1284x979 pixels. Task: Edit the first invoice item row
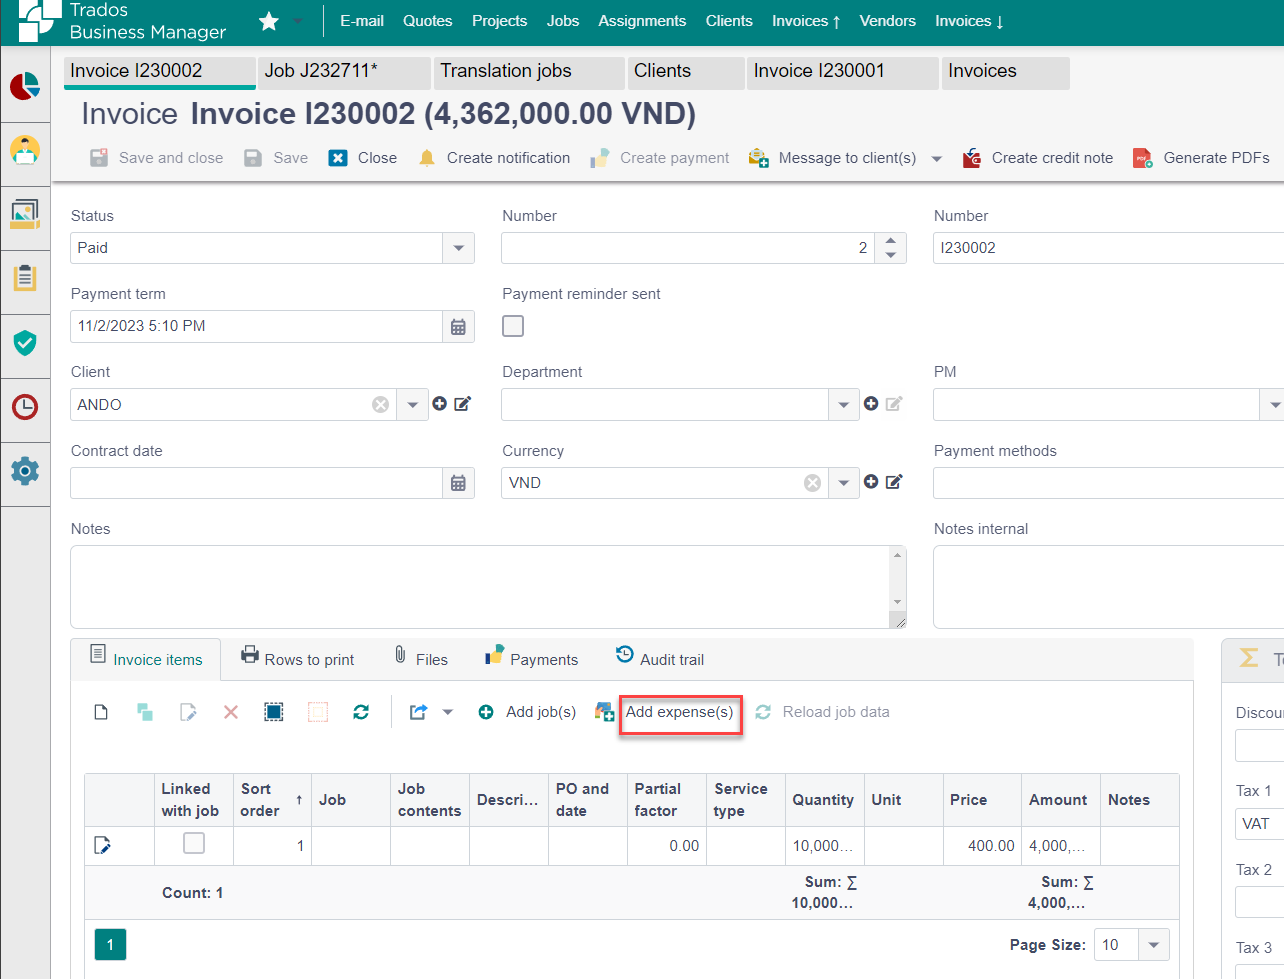point(102,846)
